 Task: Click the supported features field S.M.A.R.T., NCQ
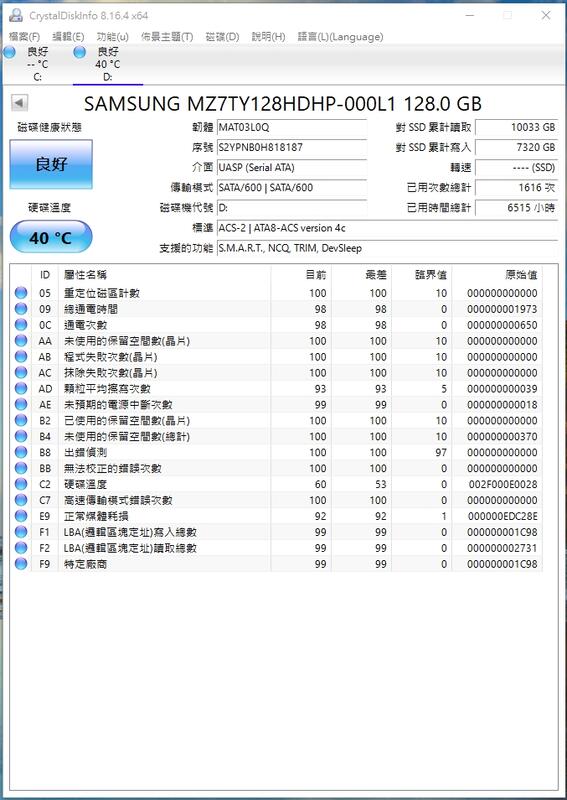388,248
